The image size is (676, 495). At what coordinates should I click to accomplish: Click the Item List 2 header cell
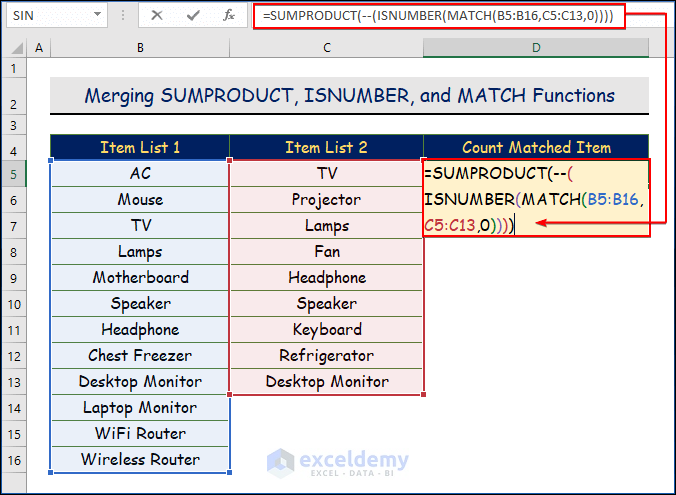[x=326, y=147]
